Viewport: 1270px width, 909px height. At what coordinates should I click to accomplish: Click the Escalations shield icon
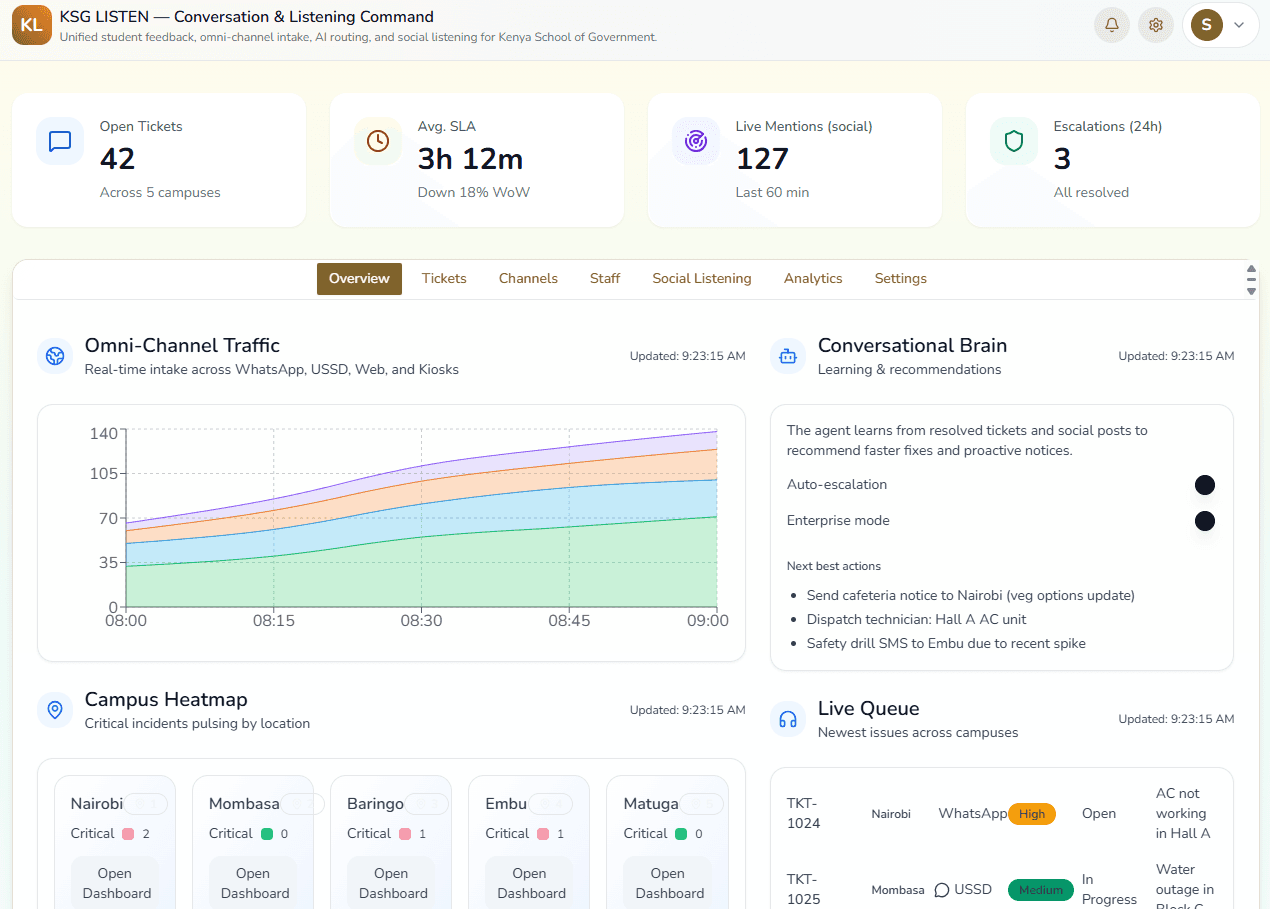[1014, 141]
